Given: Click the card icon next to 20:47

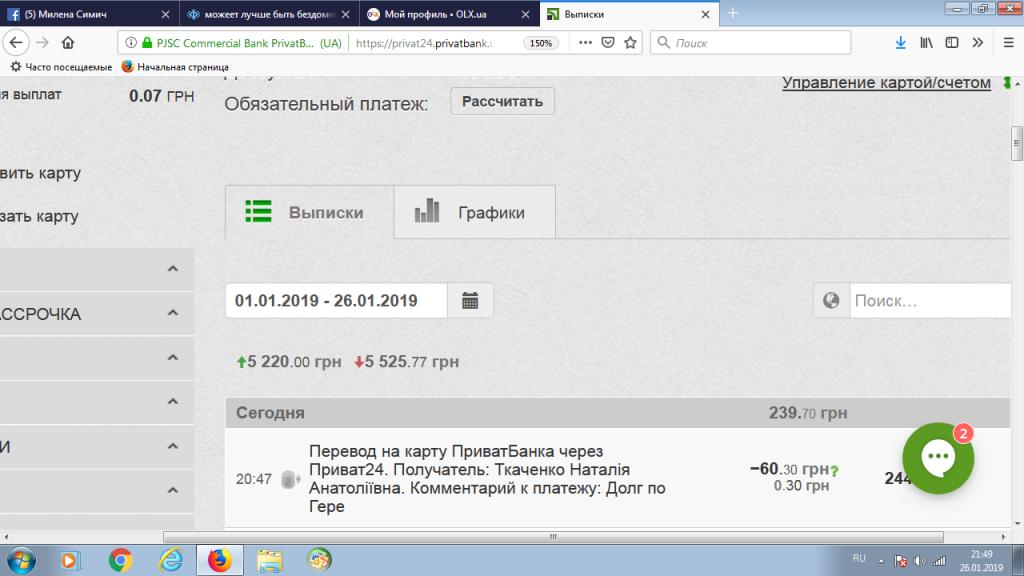Looking at the screenshot, I should click(290, 479).
